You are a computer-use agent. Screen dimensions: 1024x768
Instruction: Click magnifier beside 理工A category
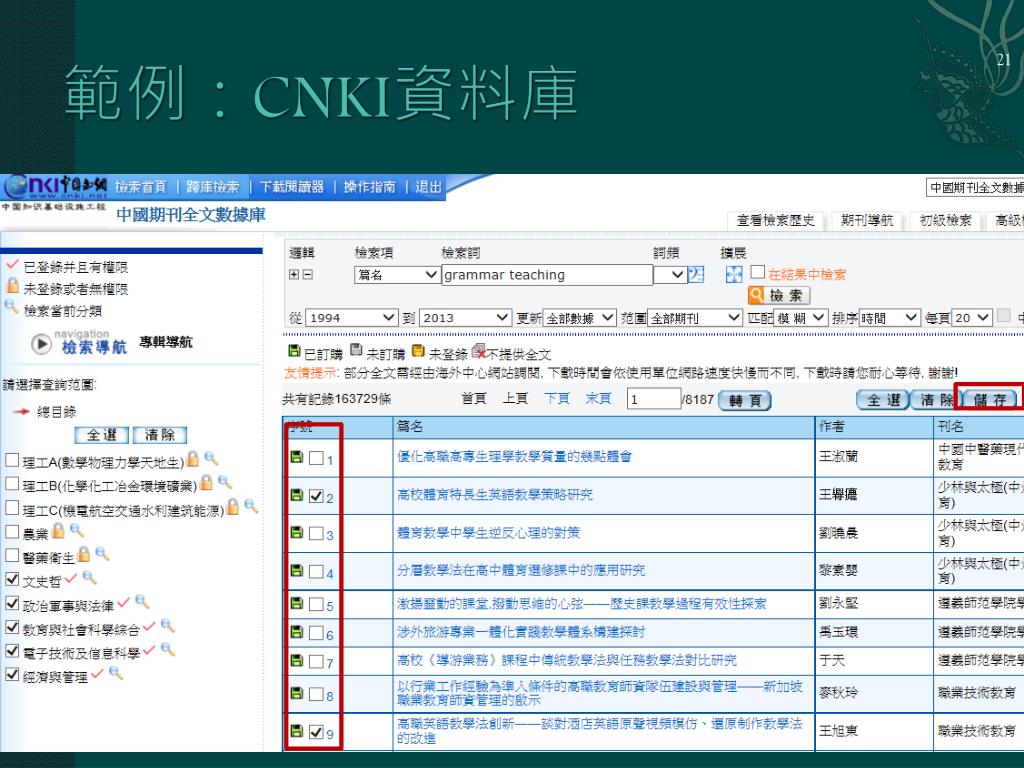click(x=211, y=458)
